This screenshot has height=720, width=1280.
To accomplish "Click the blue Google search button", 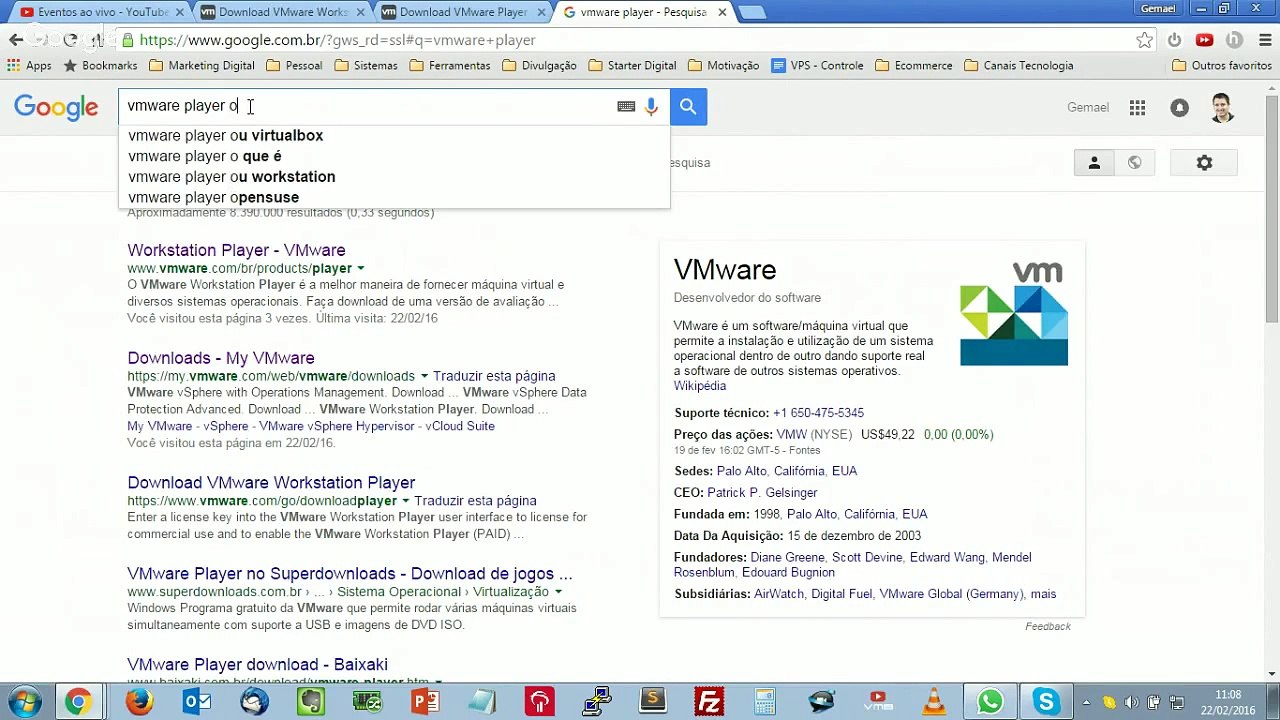I will pyautogui.click(x=688, y=106).
